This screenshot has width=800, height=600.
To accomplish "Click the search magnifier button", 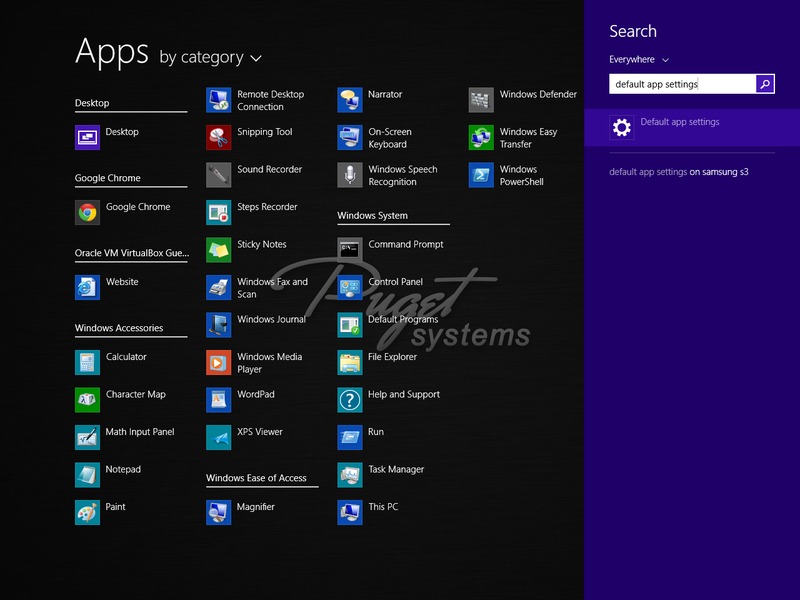I will point(765,84).
